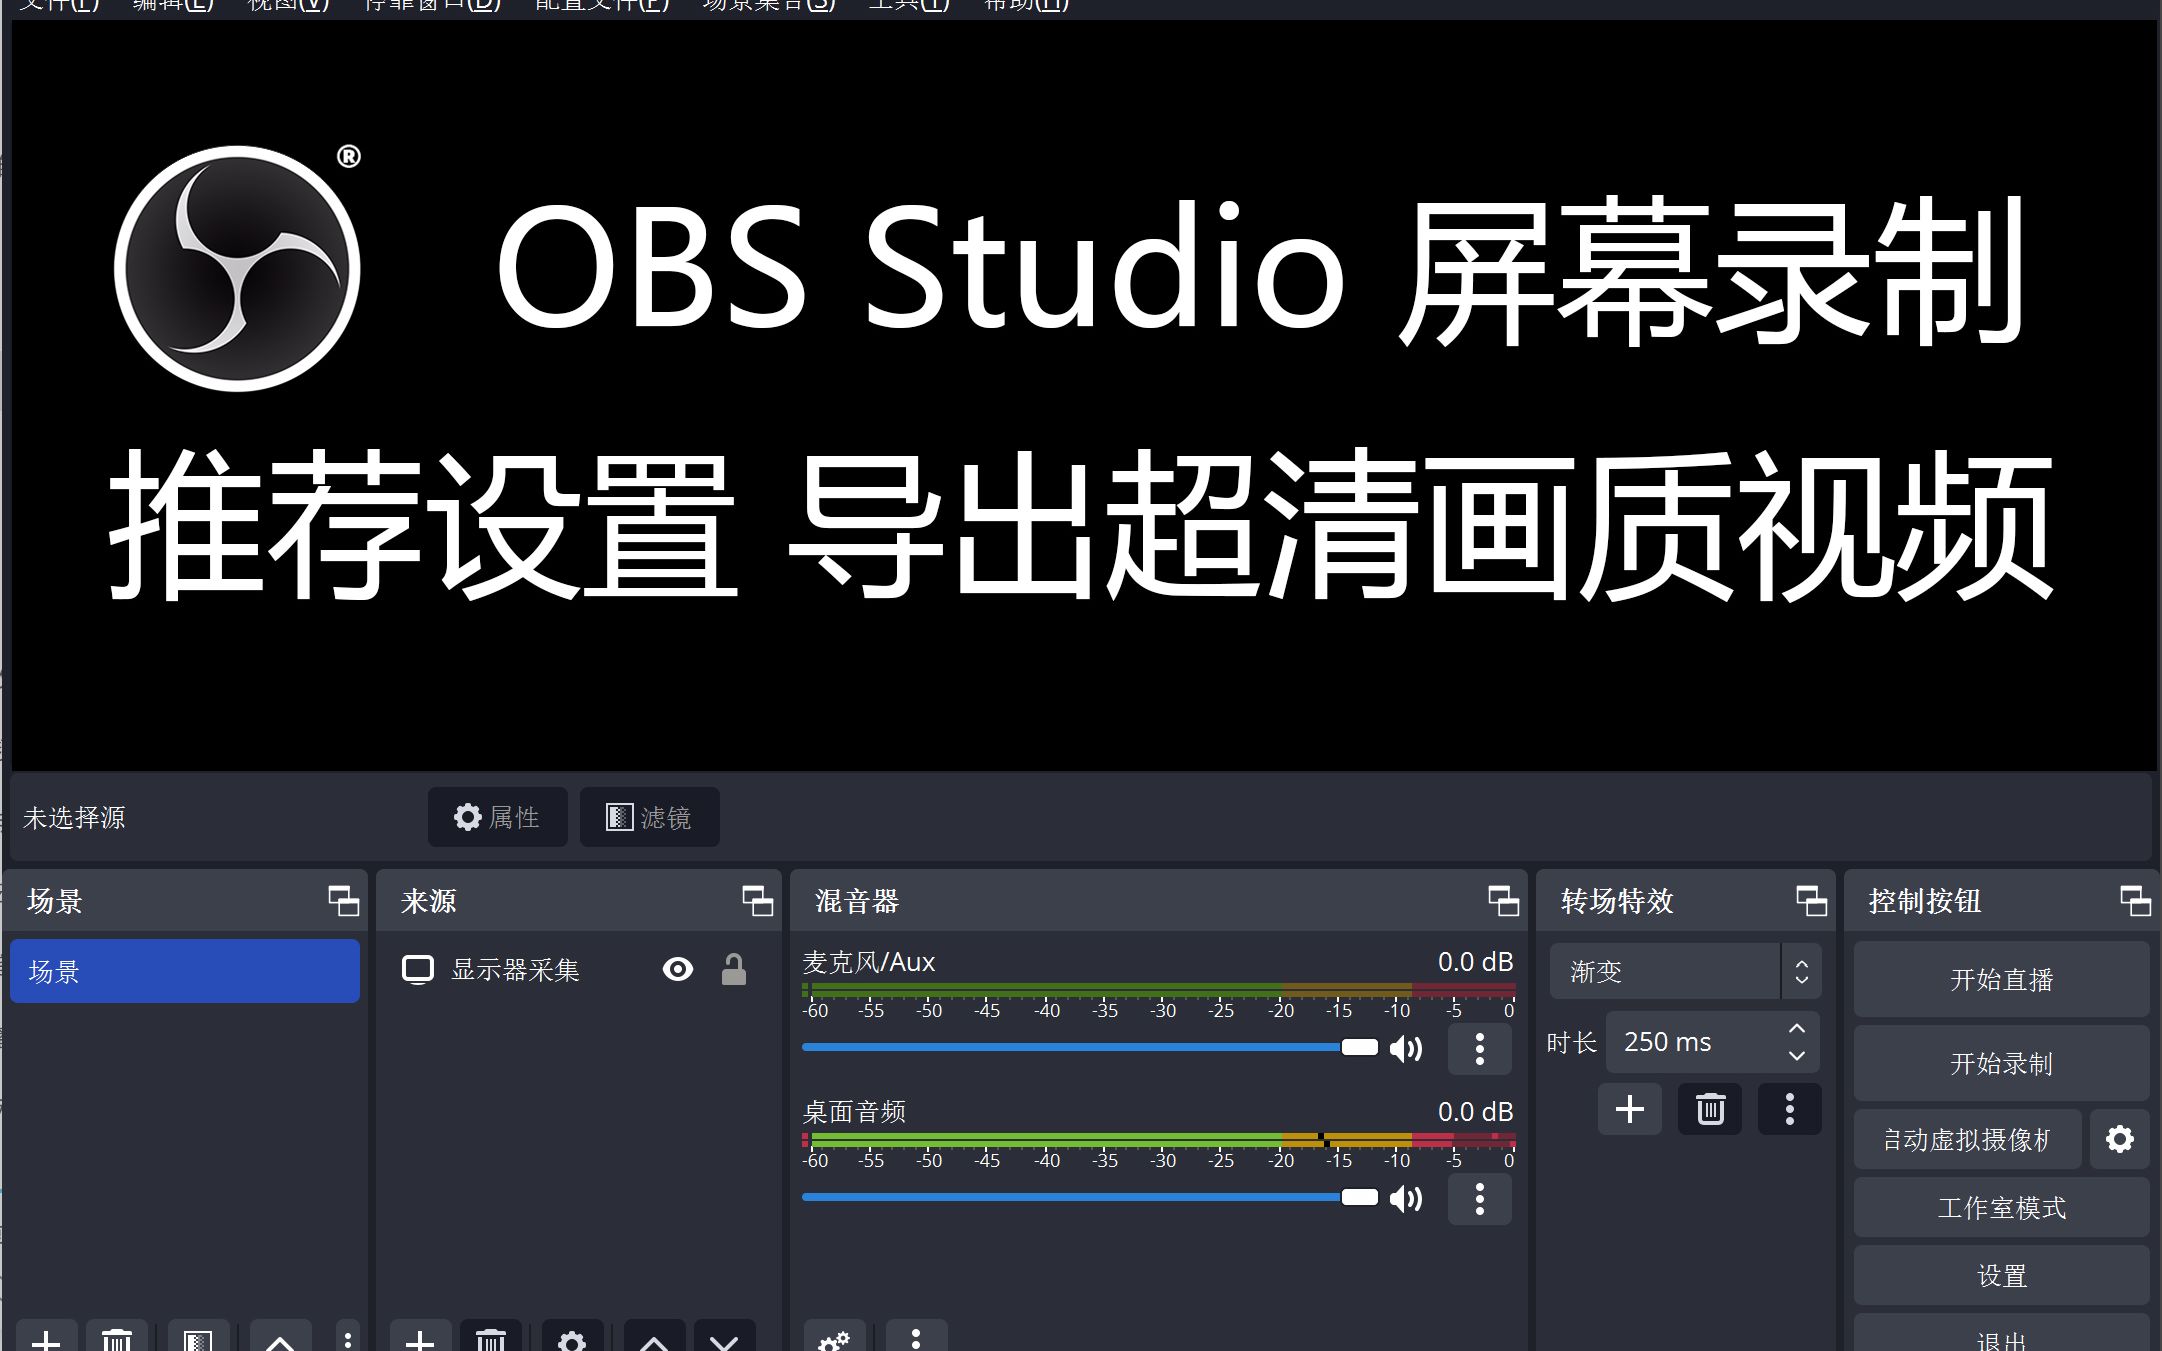
Task: Move the scene up with arrow icon
Action: coord(280,1338)
